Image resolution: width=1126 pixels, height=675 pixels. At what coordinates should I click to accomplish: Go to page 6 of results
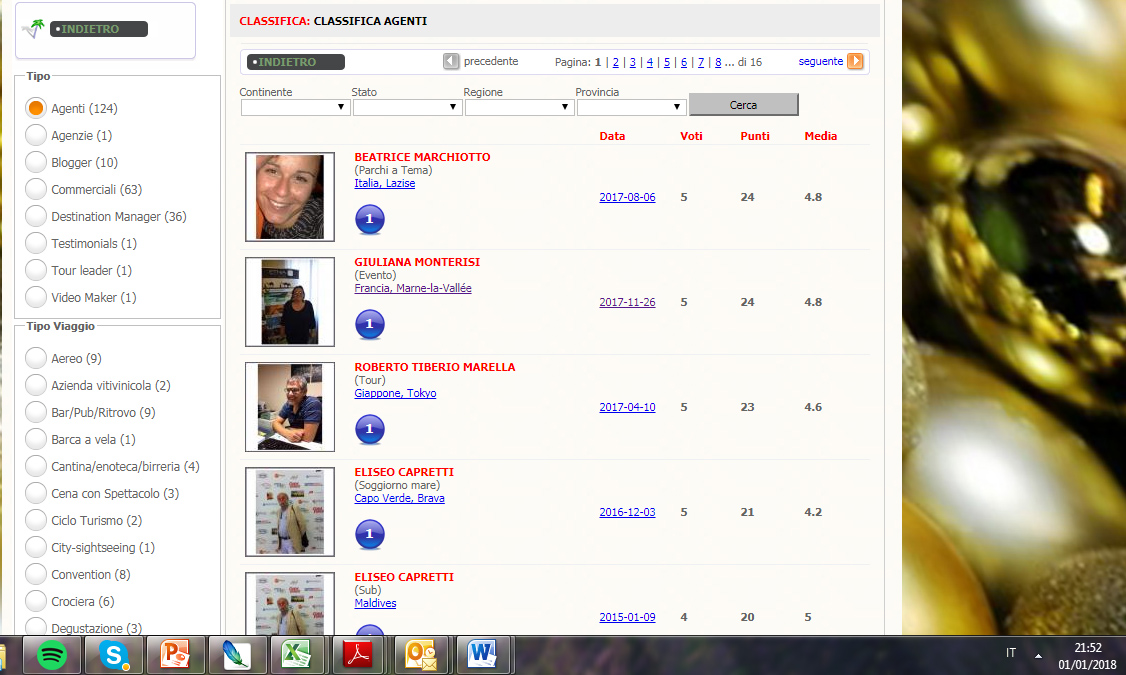coord(684,62)
